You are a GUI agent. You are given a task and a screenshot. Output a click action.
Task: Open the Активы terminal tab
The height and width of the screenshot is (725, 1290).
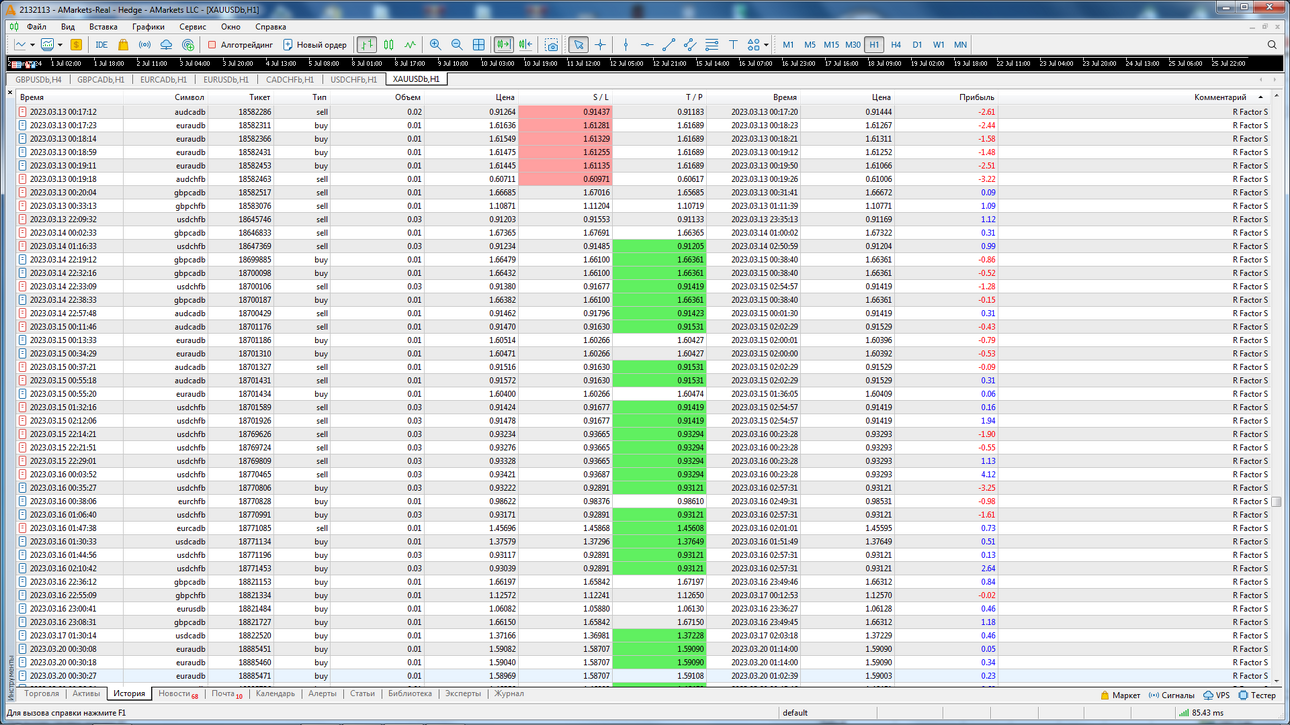click(x=86, y=693)
